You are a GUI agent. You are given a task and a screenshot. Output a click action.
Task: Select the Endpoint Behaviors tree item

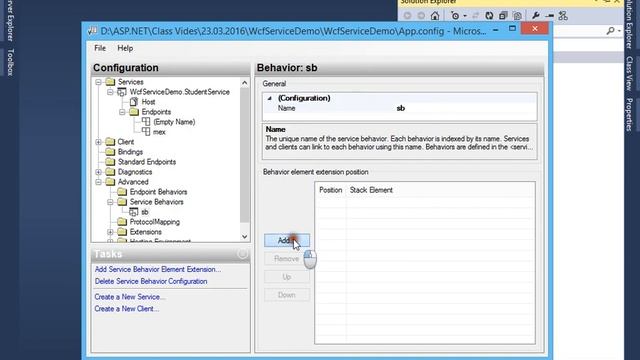coord(158,192)
